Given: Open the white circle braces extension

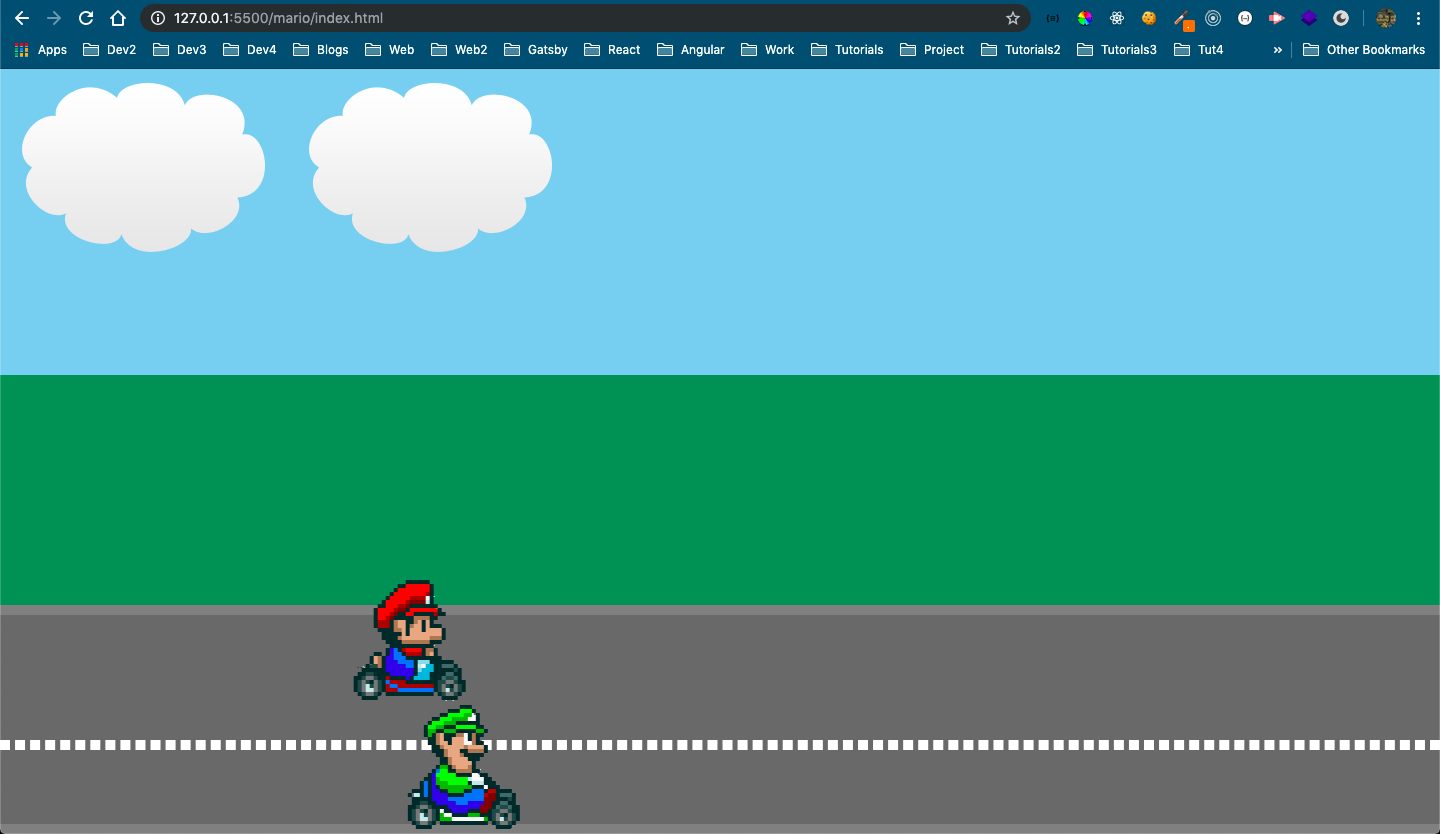Looking at the screenshot, I should click(1245, 18).
